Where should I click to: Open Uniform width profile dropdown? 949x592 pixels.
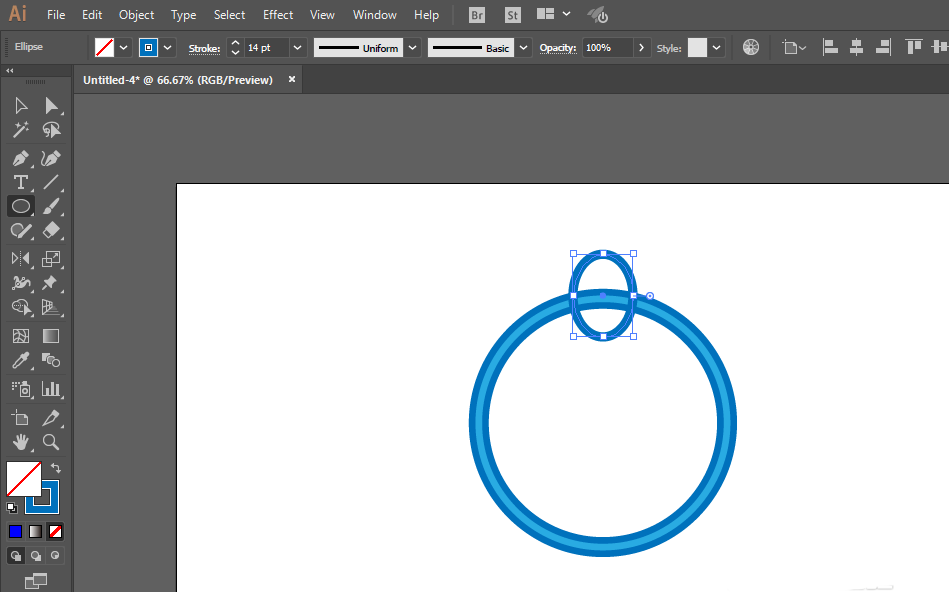(413, 48)
